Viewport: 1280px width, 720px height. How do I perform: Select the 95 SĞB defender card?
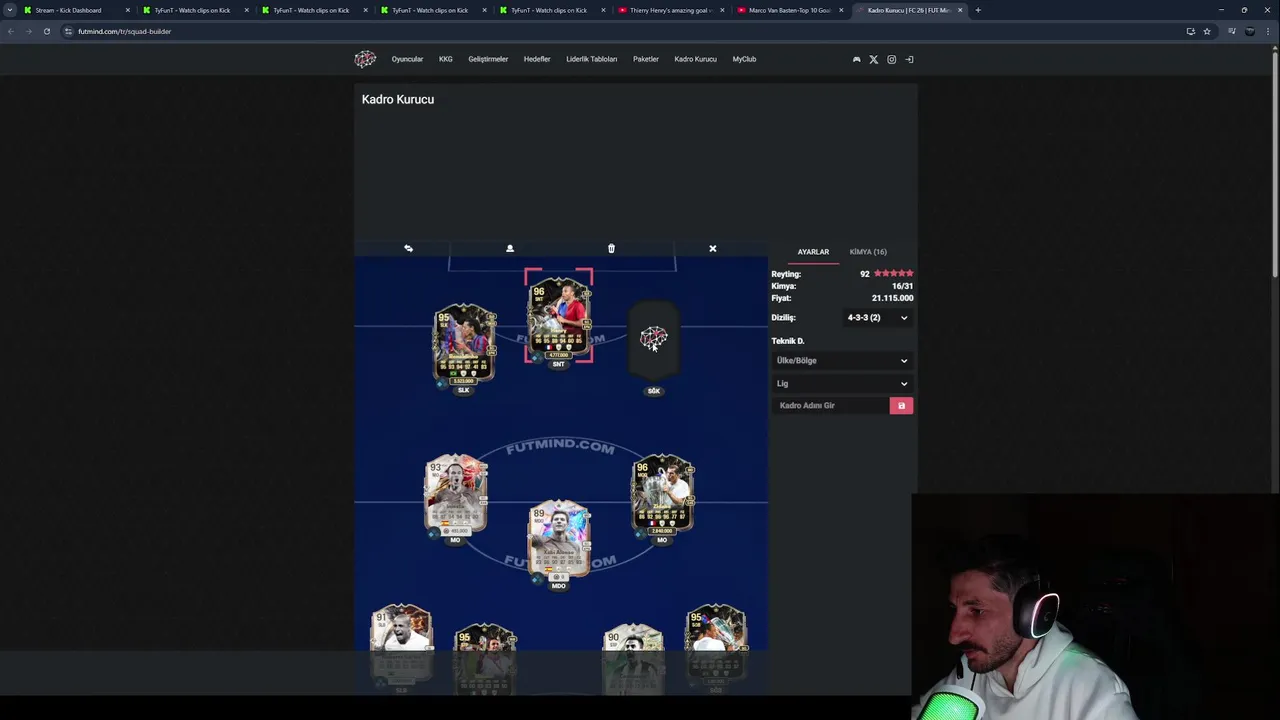(716, 640)
